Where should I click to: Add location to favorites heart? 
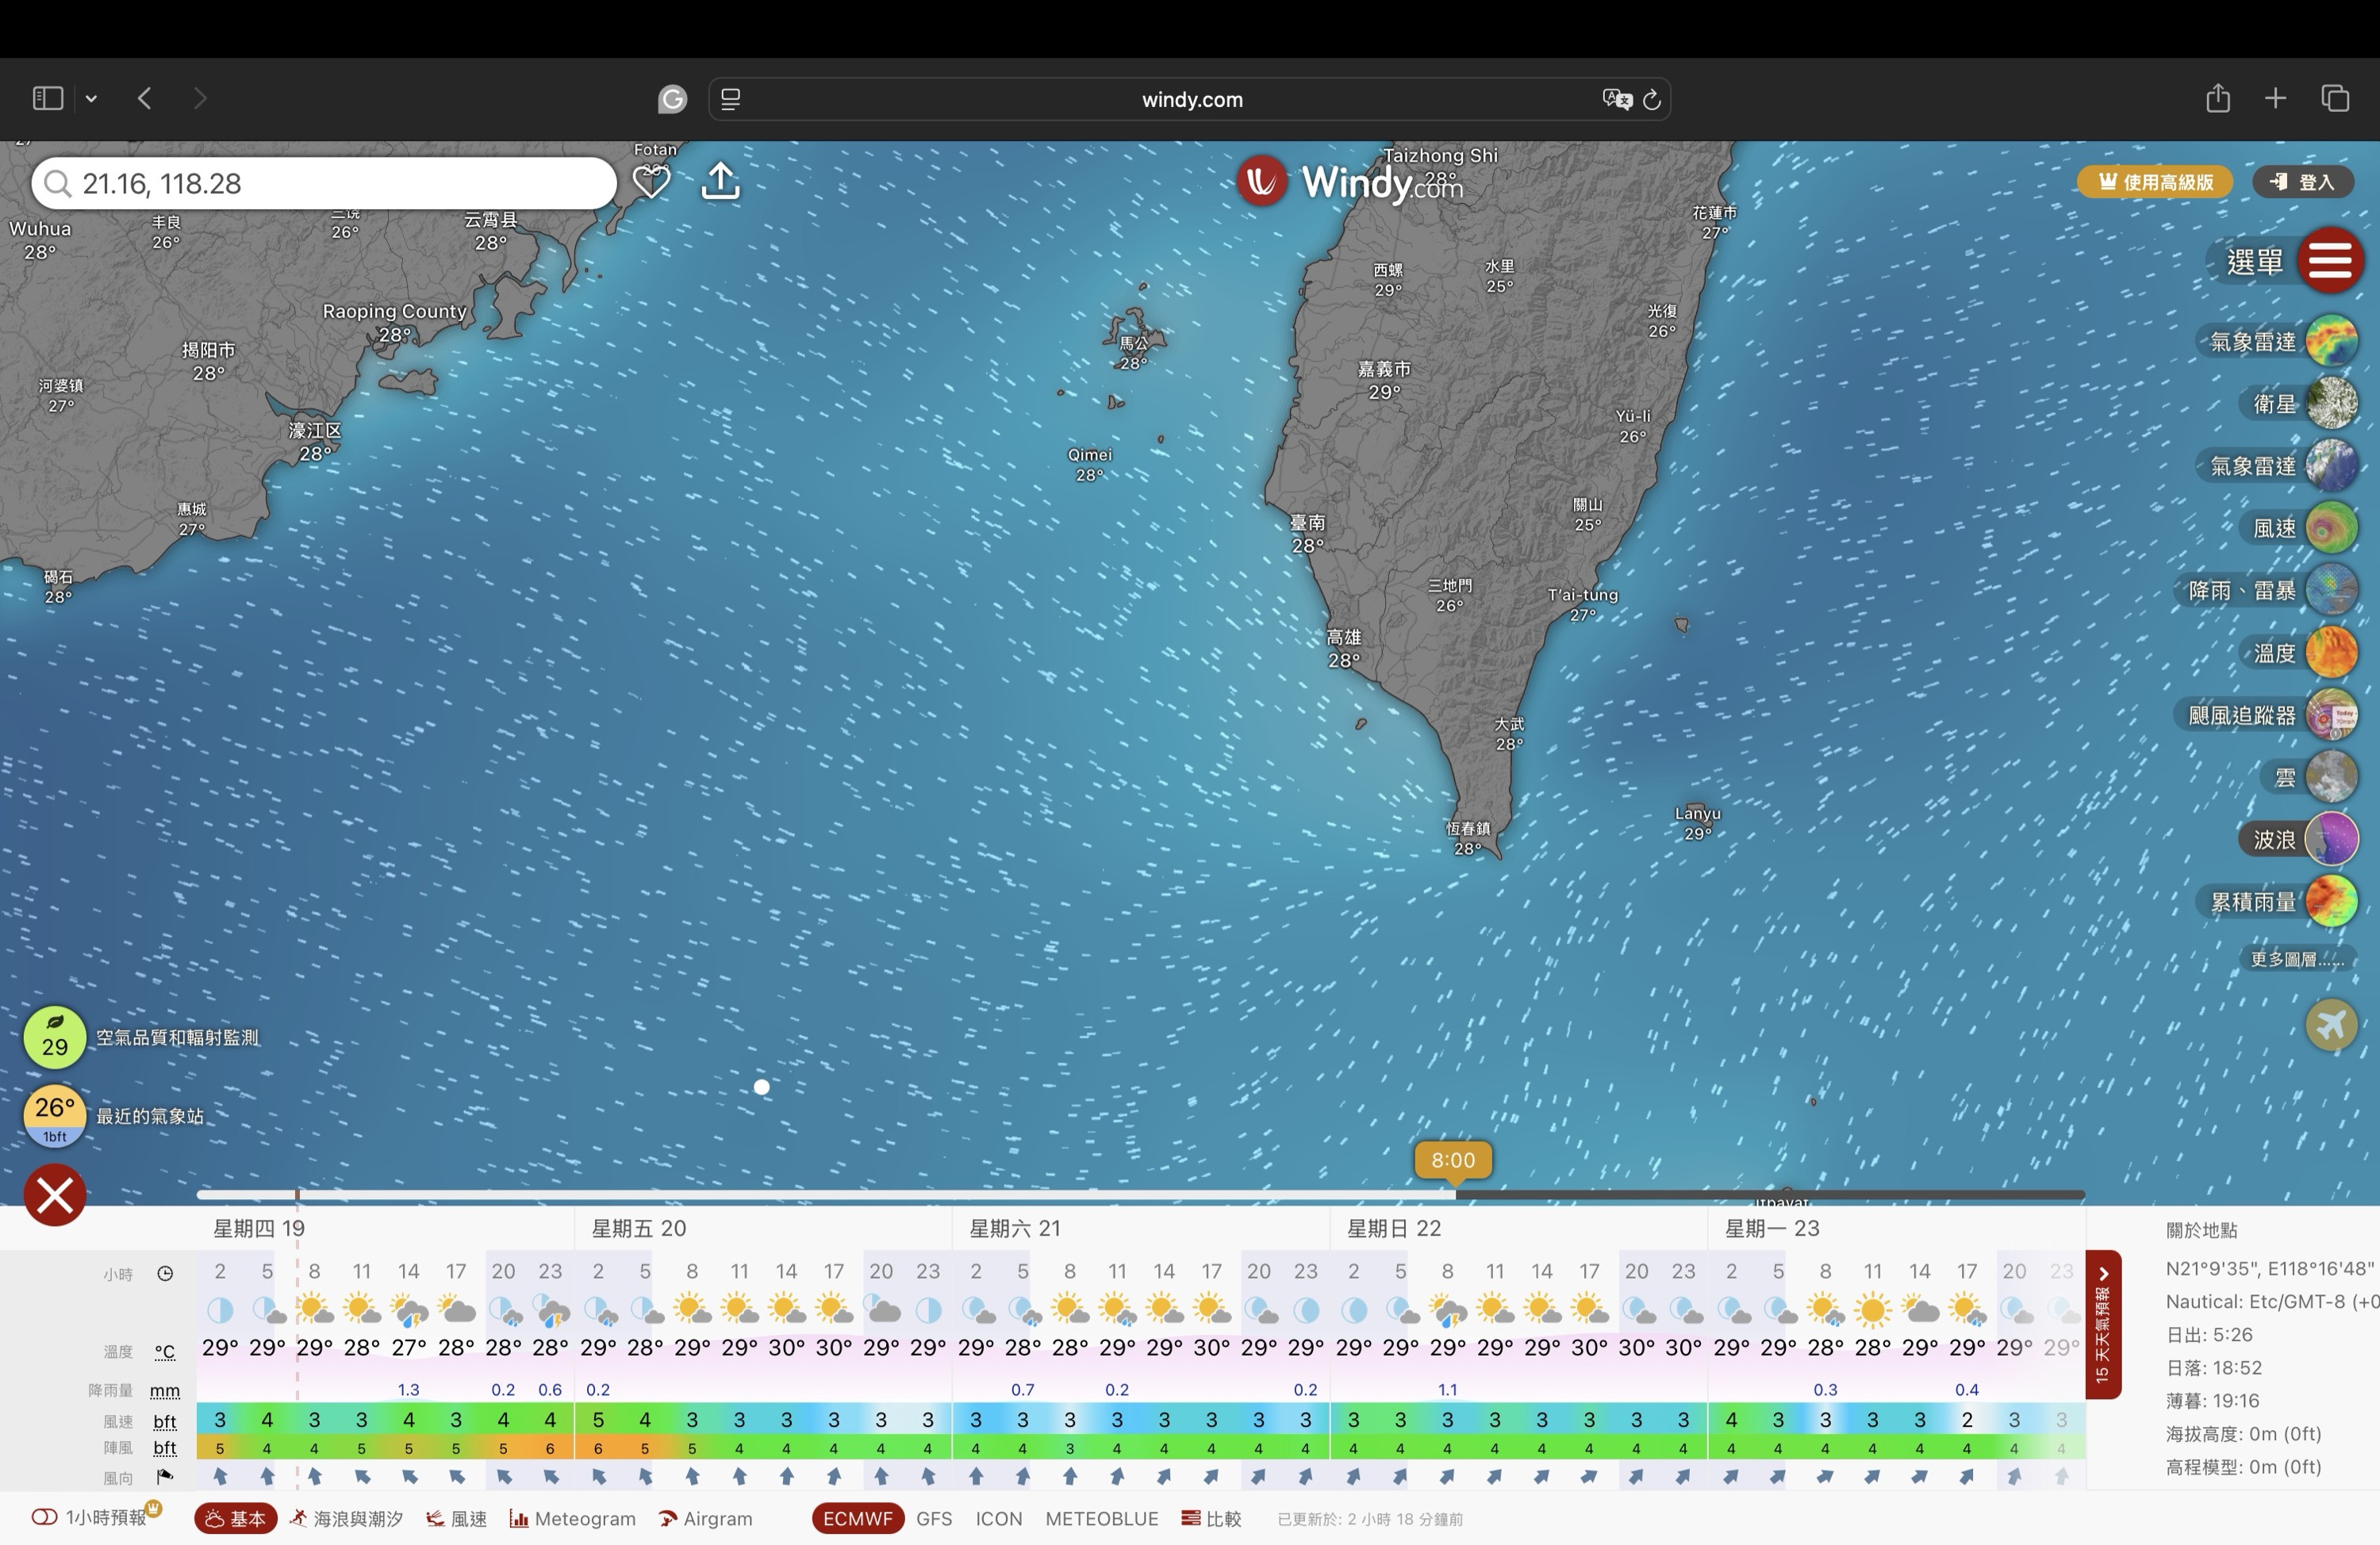pos(651,182)
